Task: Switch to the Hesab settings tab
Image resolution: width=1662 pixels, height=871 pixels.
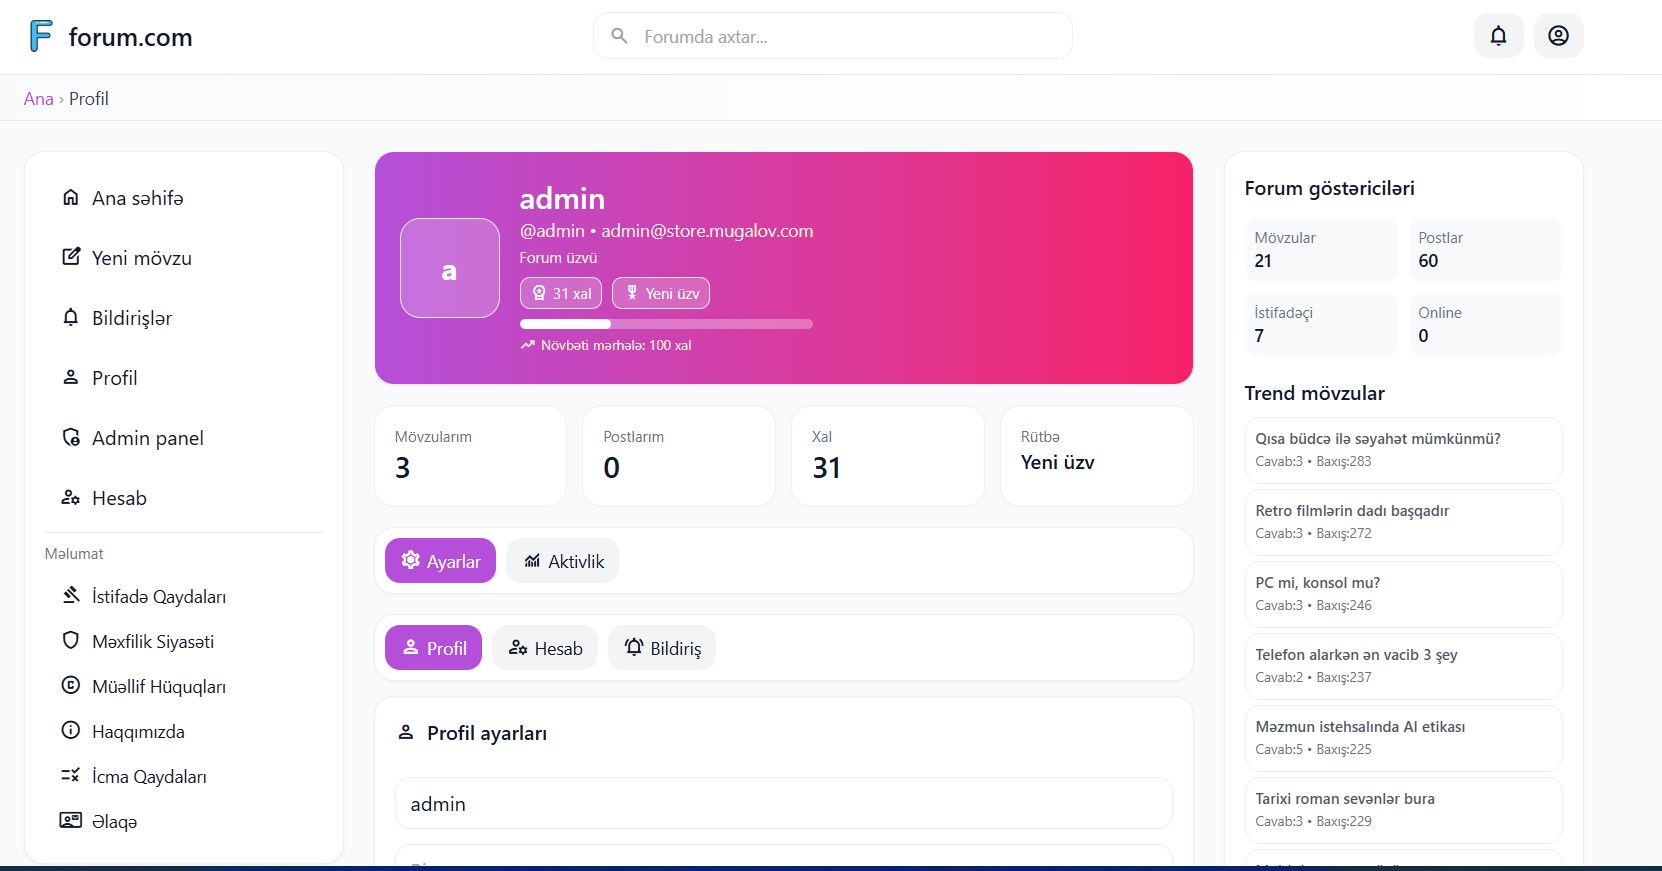Action: 545,648
